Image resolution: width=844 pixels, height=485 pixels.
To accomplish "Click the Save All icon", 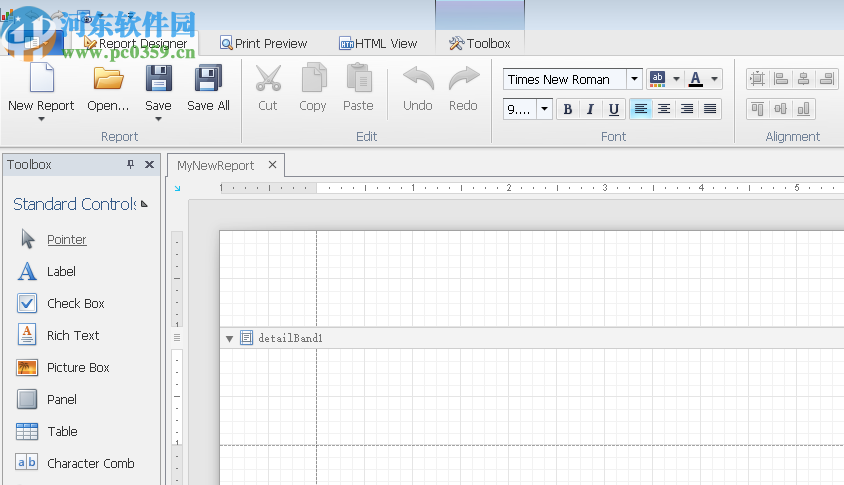I will pyautogui.click(x=208, y=78).
